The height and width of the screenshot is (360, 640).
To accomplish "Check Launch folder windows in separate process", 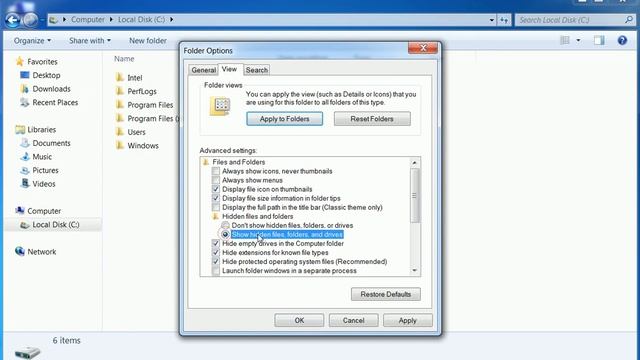I will click(x=216, y=271).
